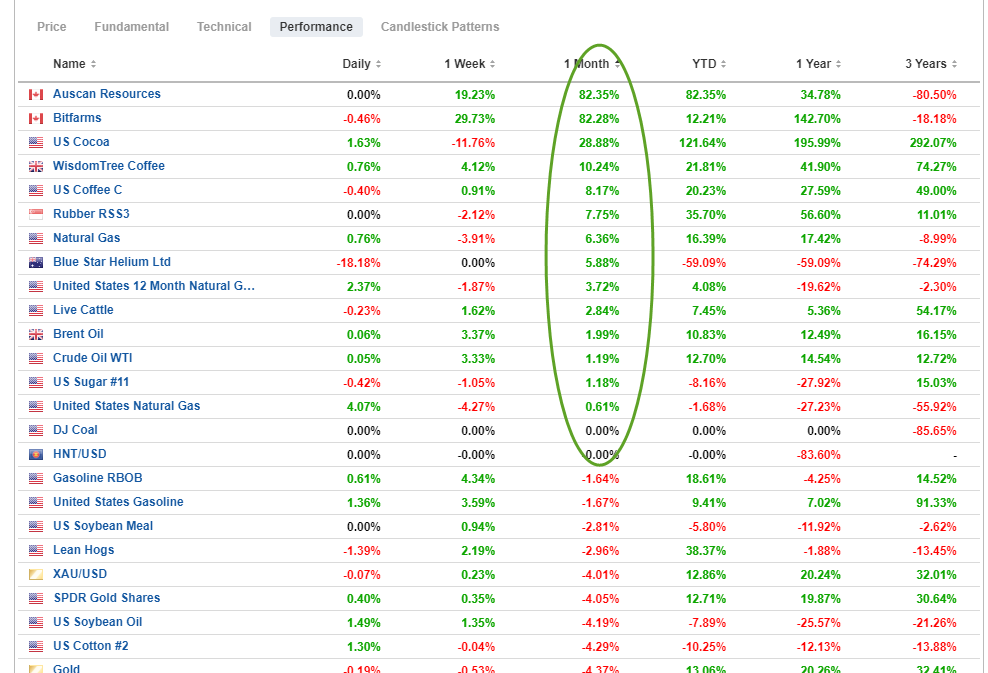This screenshot has width=988, height=673.
Task: Open the Lean Hogs link
Action: (x=84, y=549)
